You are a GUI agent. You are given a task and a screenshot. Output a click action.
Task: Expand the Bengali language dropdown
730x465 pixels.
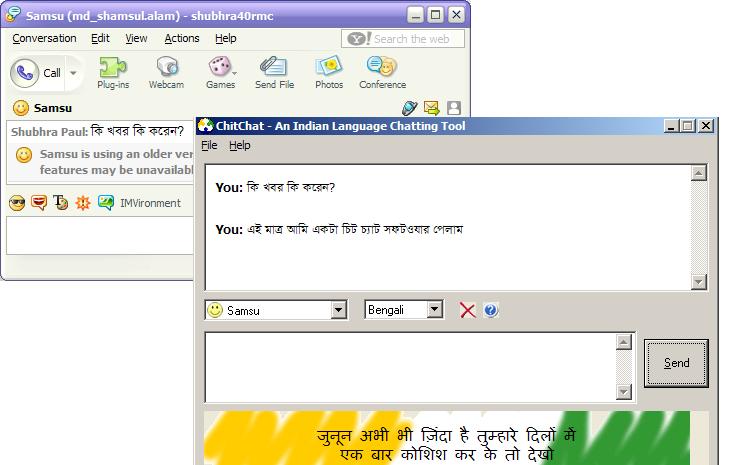pos(434,309)
